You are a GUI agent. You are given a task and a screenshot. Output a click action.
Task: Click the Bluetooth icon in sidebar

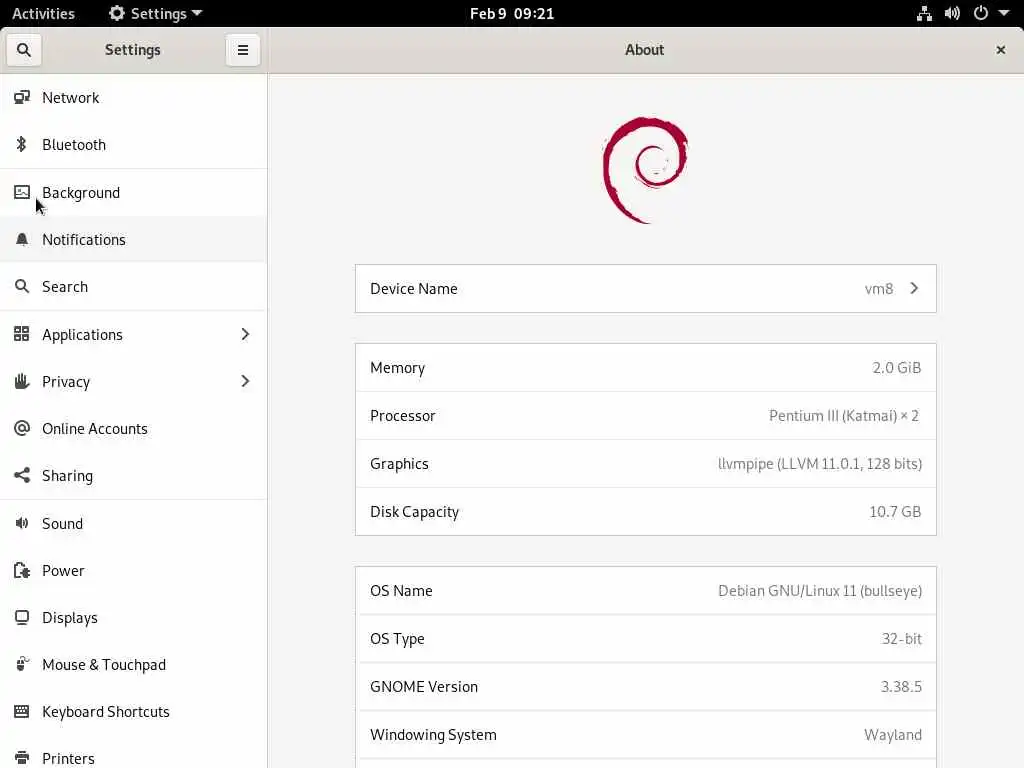tap(22, 144)
